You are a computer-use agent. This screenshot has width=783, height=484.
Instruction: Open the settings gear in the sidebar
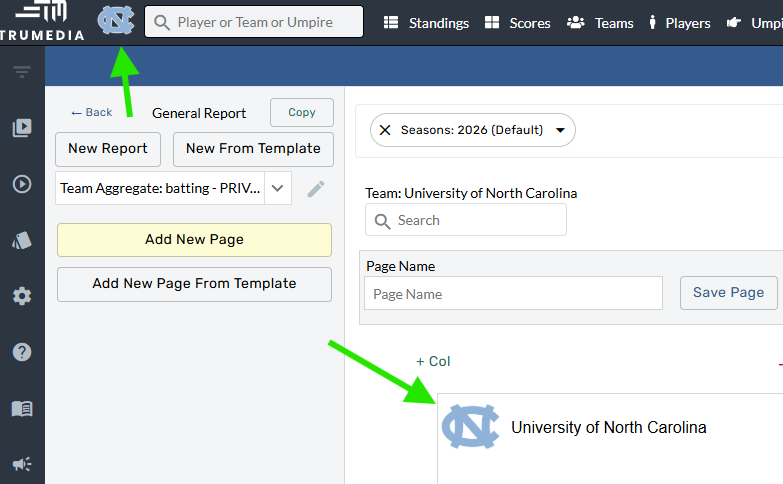[x=22, y=296]
